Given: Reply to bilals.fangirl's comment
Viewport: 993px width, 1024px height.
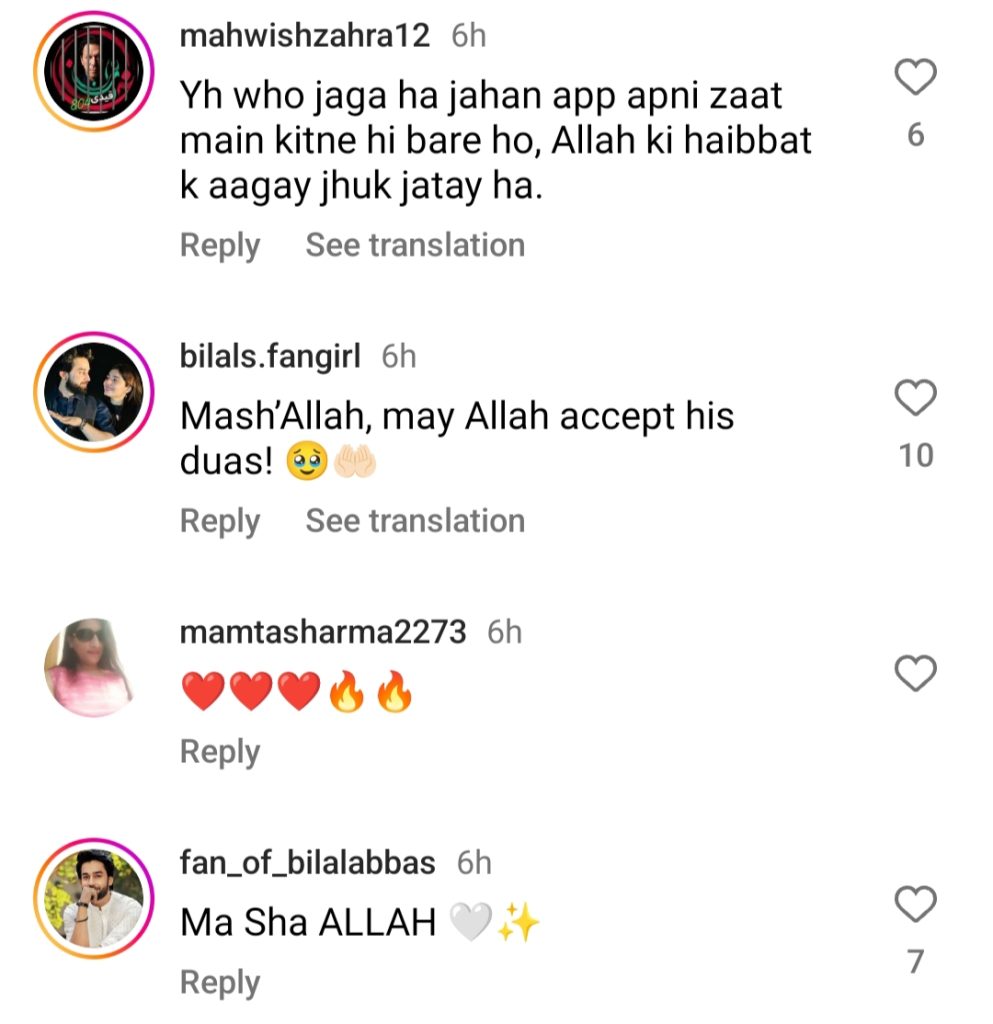Looking at the screenshot, I should click(x=220, y=522).
